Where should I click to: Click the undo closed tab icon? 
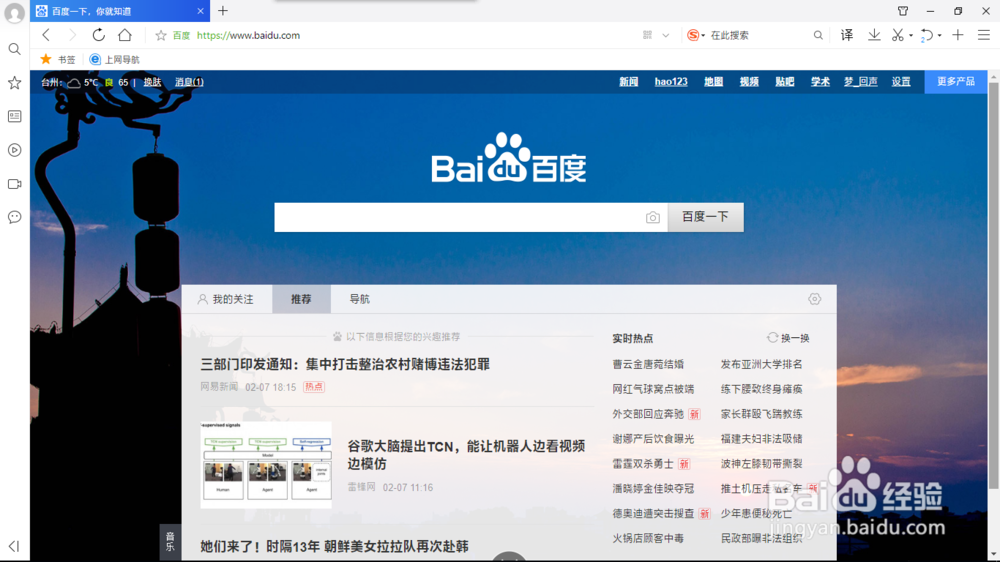pyautogui.click(x=927, y=35)
